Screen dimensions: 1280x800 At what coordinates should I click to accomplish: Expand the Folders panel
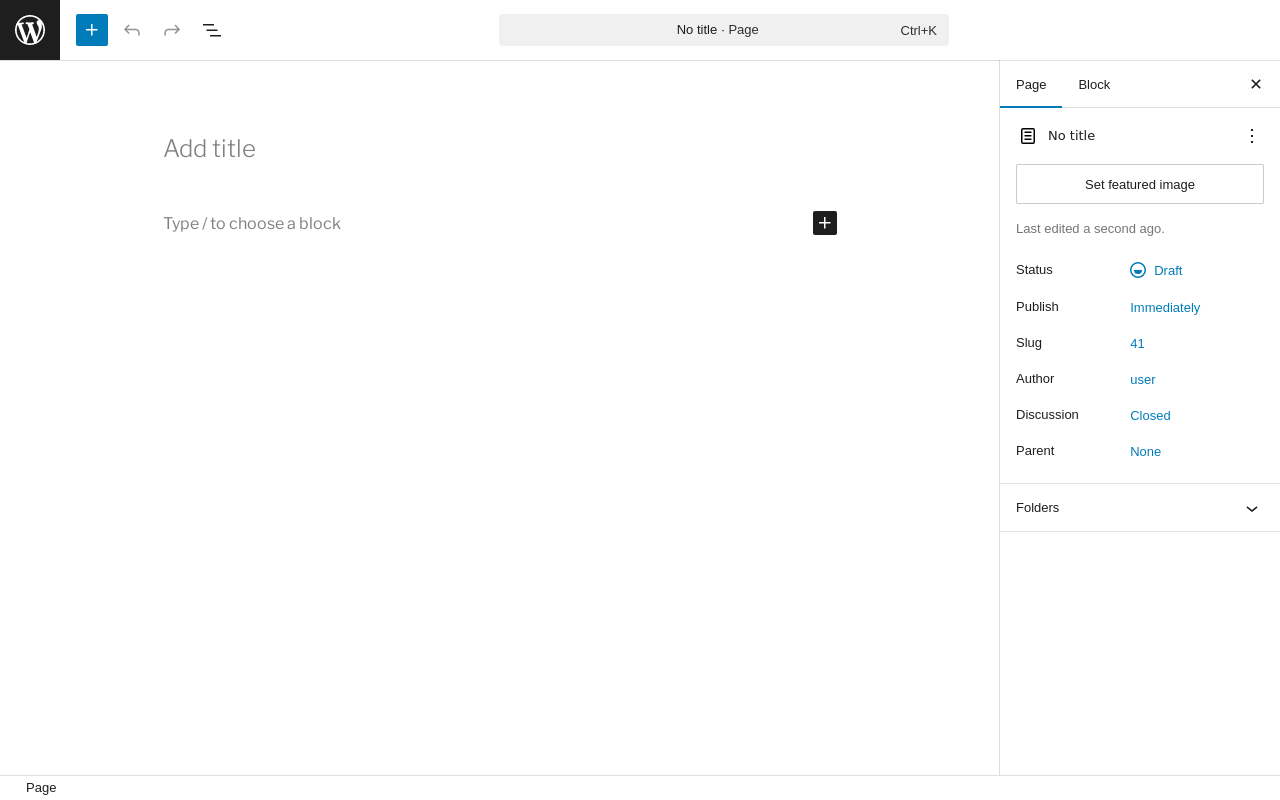(1140, 508)
